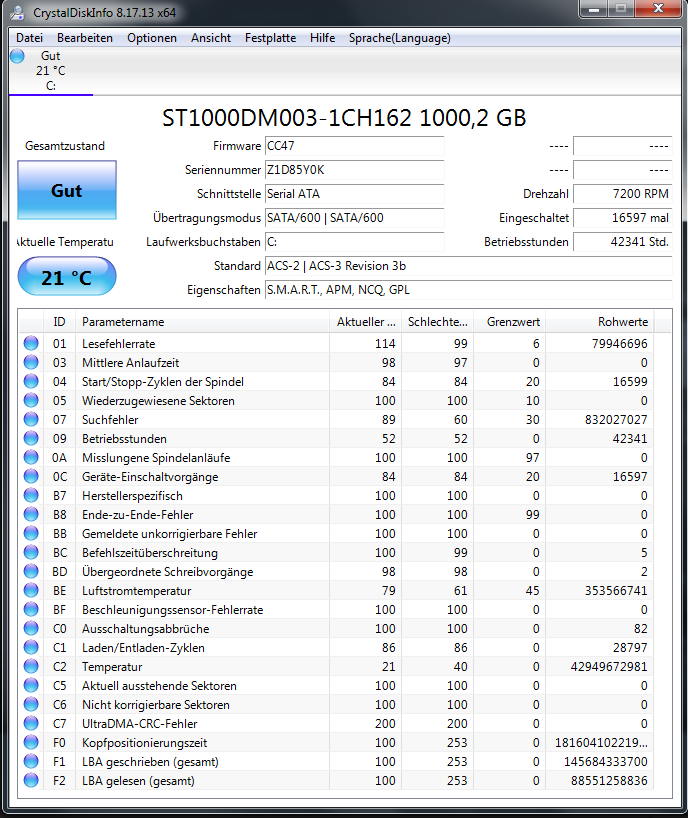Click status orb for Mittlere Anlaufzeit row
688x818 pixels.
tap(31, 362)
